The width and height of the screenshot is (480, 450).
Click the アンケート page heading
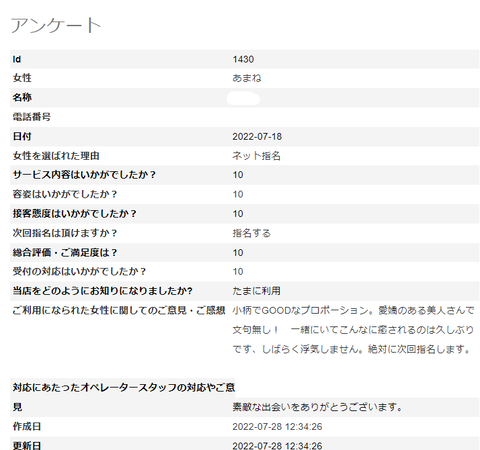[56, 25]
